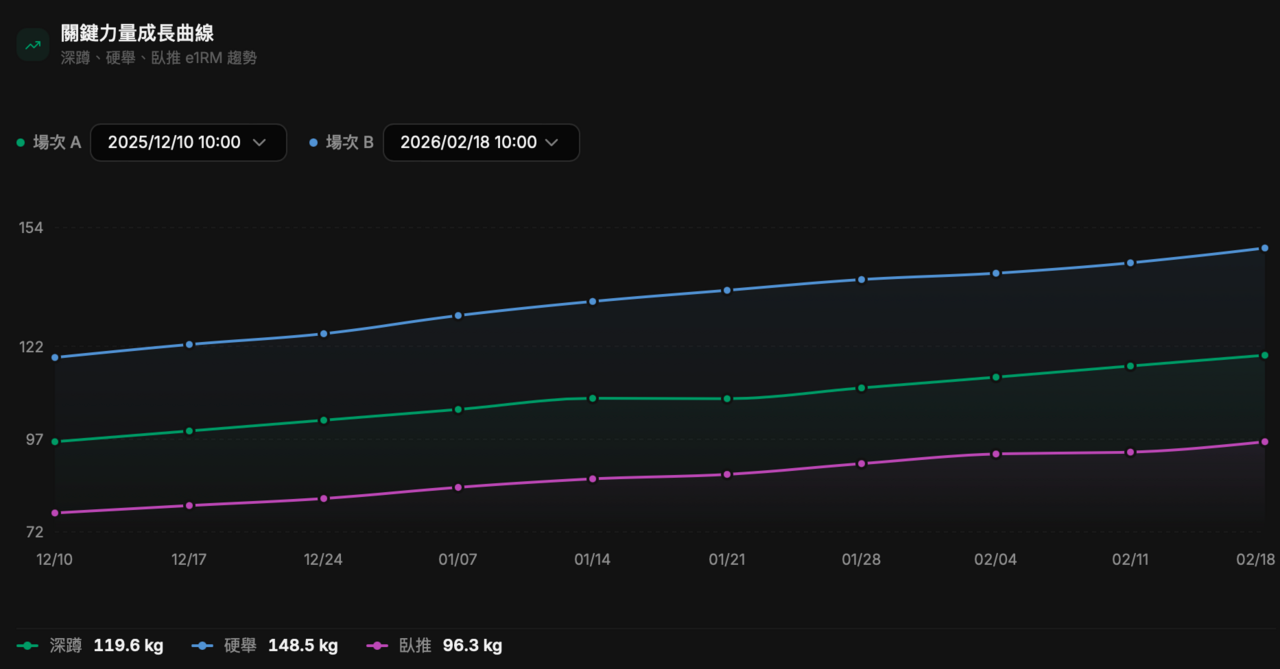Select 硬舉 data point at 02/18
Image resolution: width=1280 pixels, height=669 pixels.
[x=1264, y=248]
